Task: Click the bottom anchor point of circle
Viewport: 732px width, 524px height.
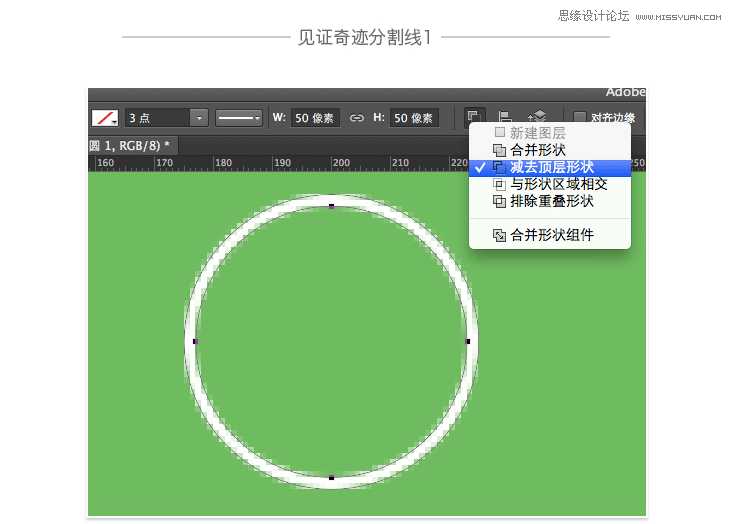Action: coord(331,478)
